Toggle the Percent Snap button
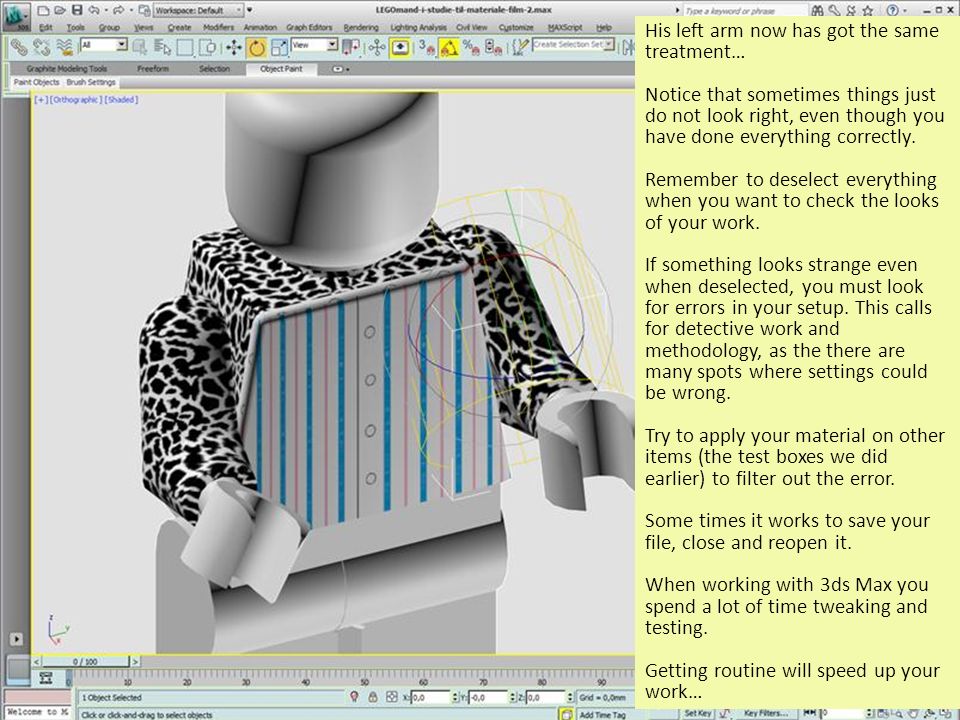This screenshot has width=960, height=720. [471, 47]
